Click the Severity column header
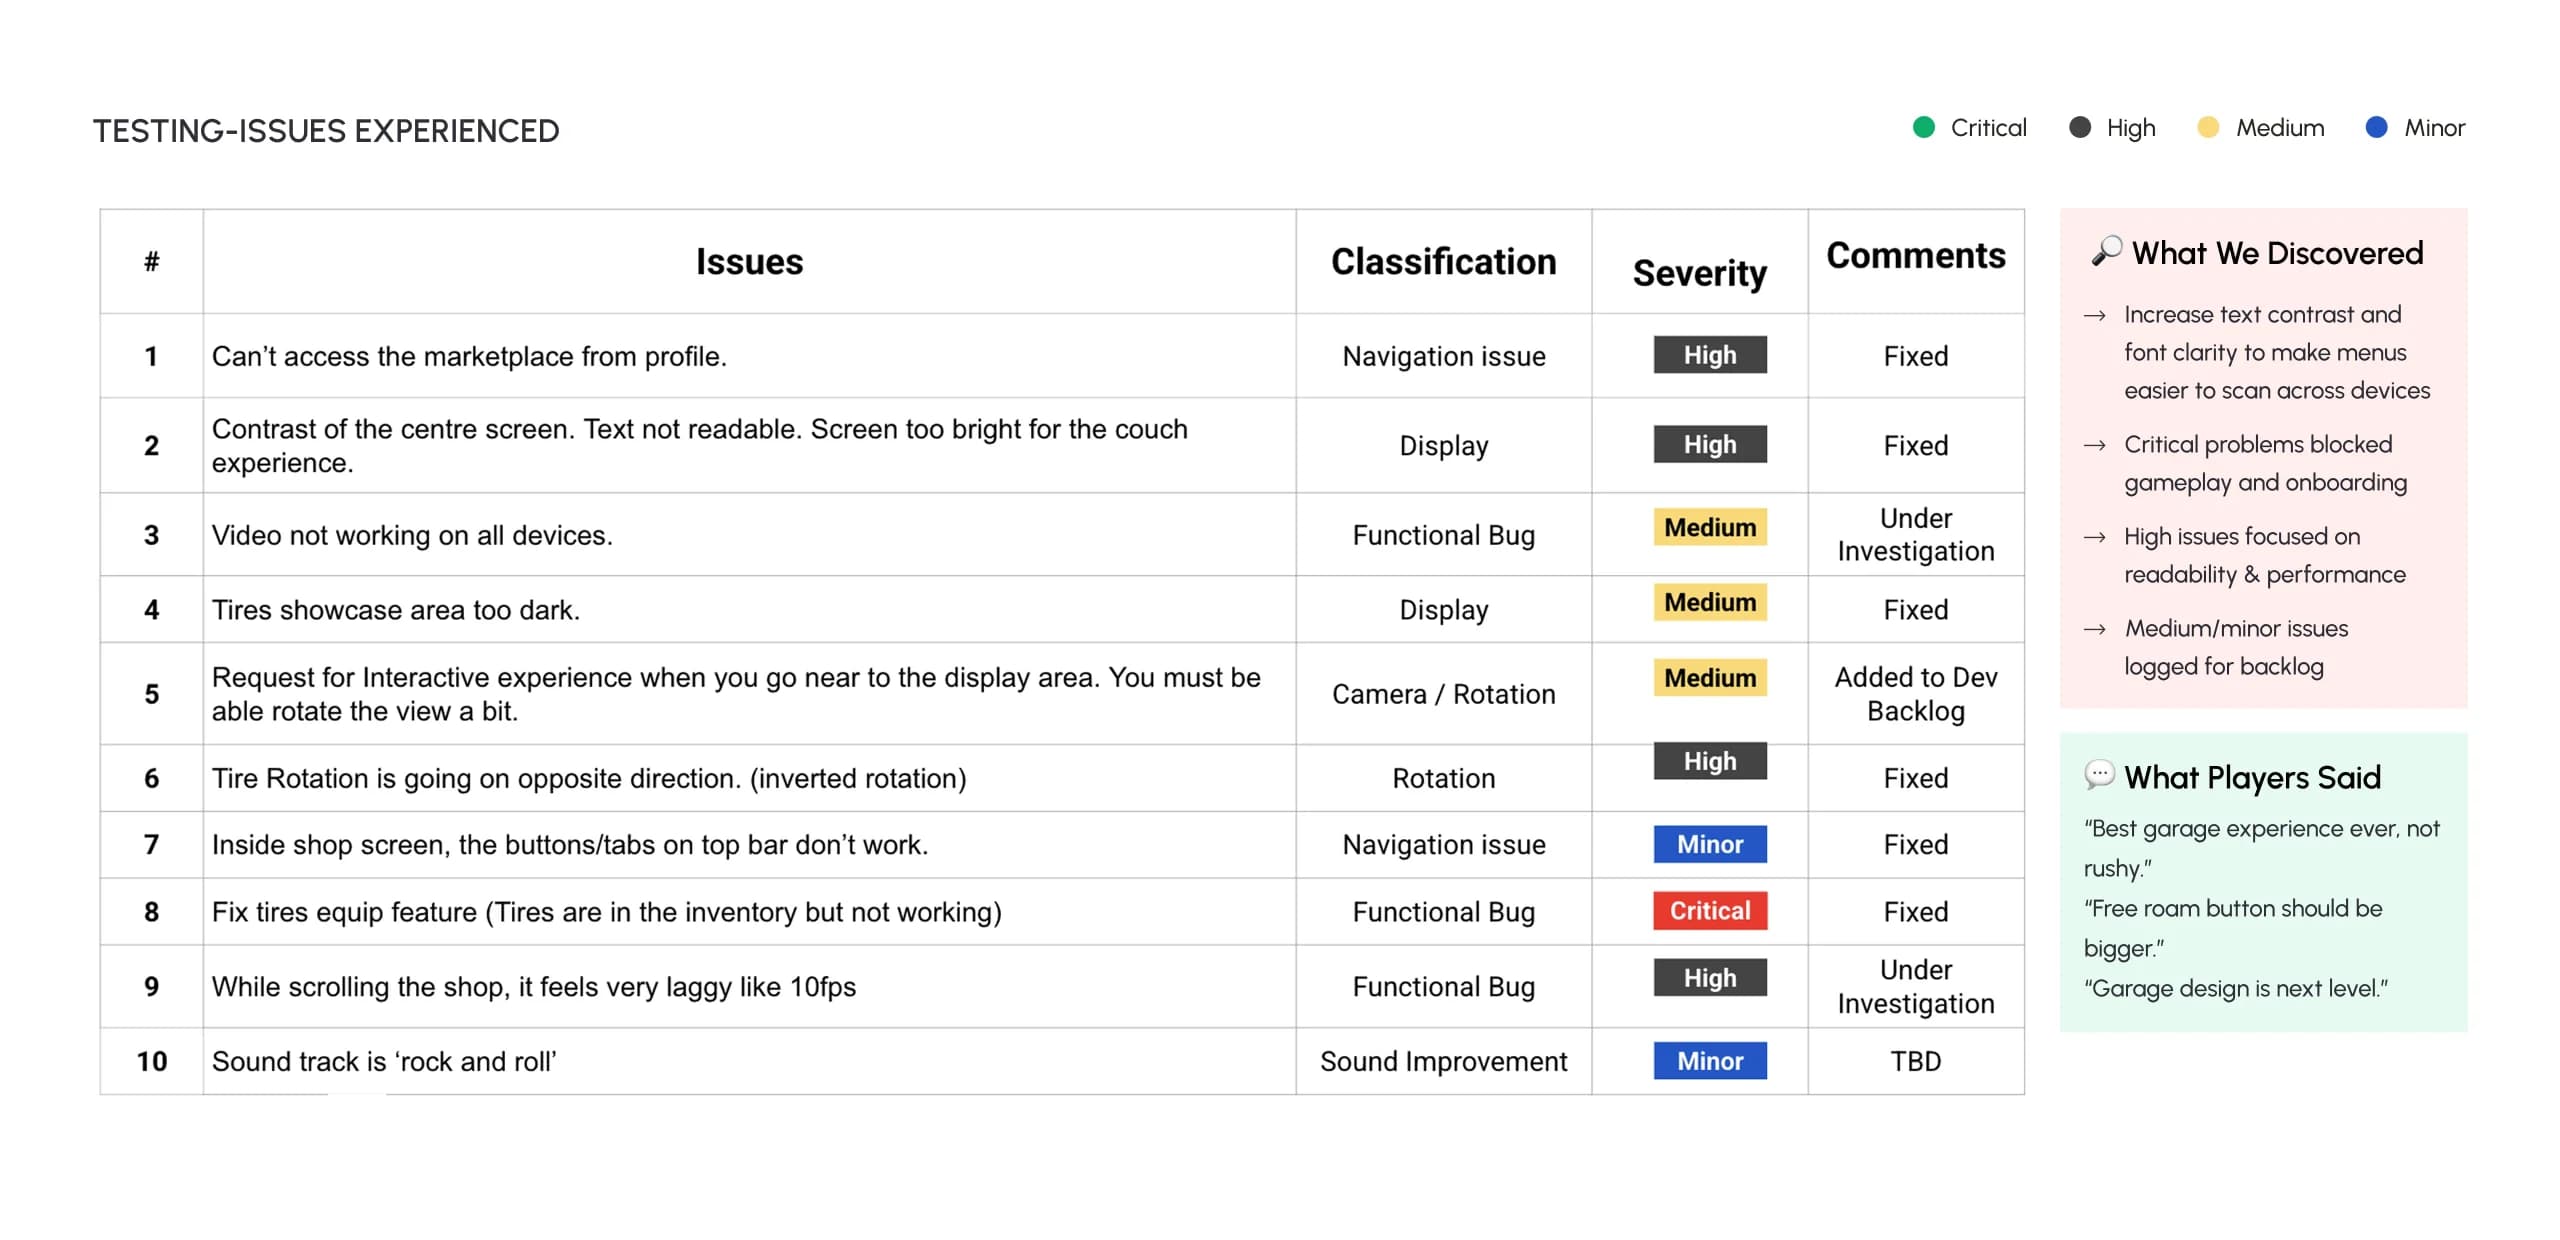This screenshot has height=1240, width=2560. (x=1699, y=273)
